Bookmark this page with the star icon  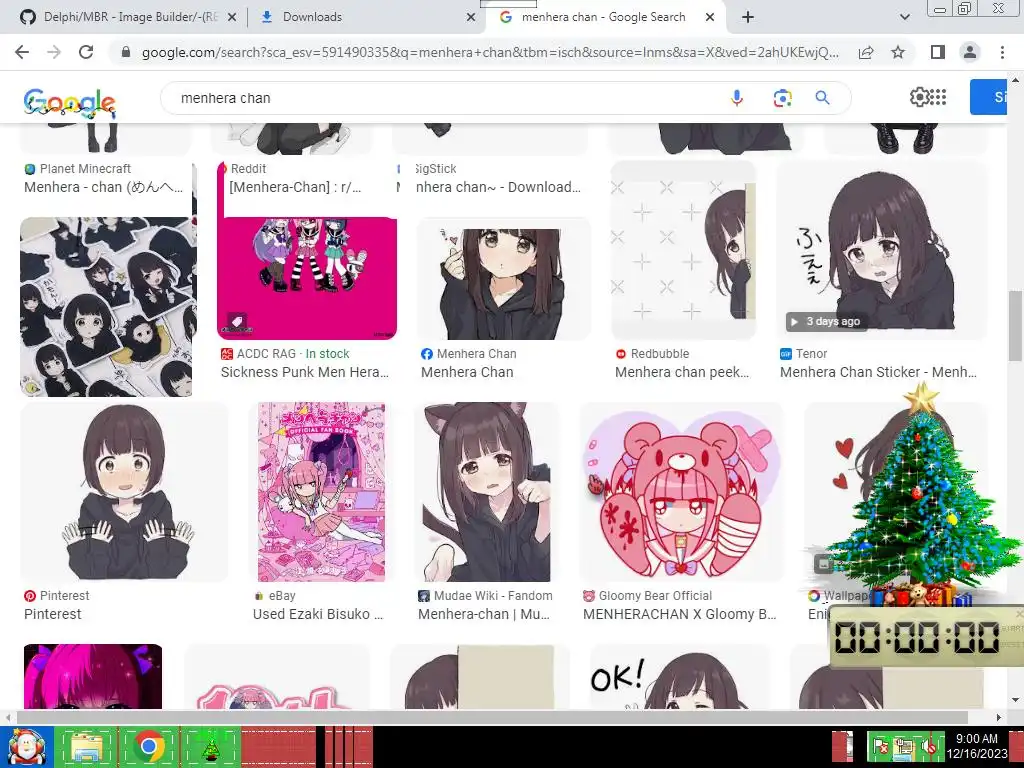pos(898,52)
